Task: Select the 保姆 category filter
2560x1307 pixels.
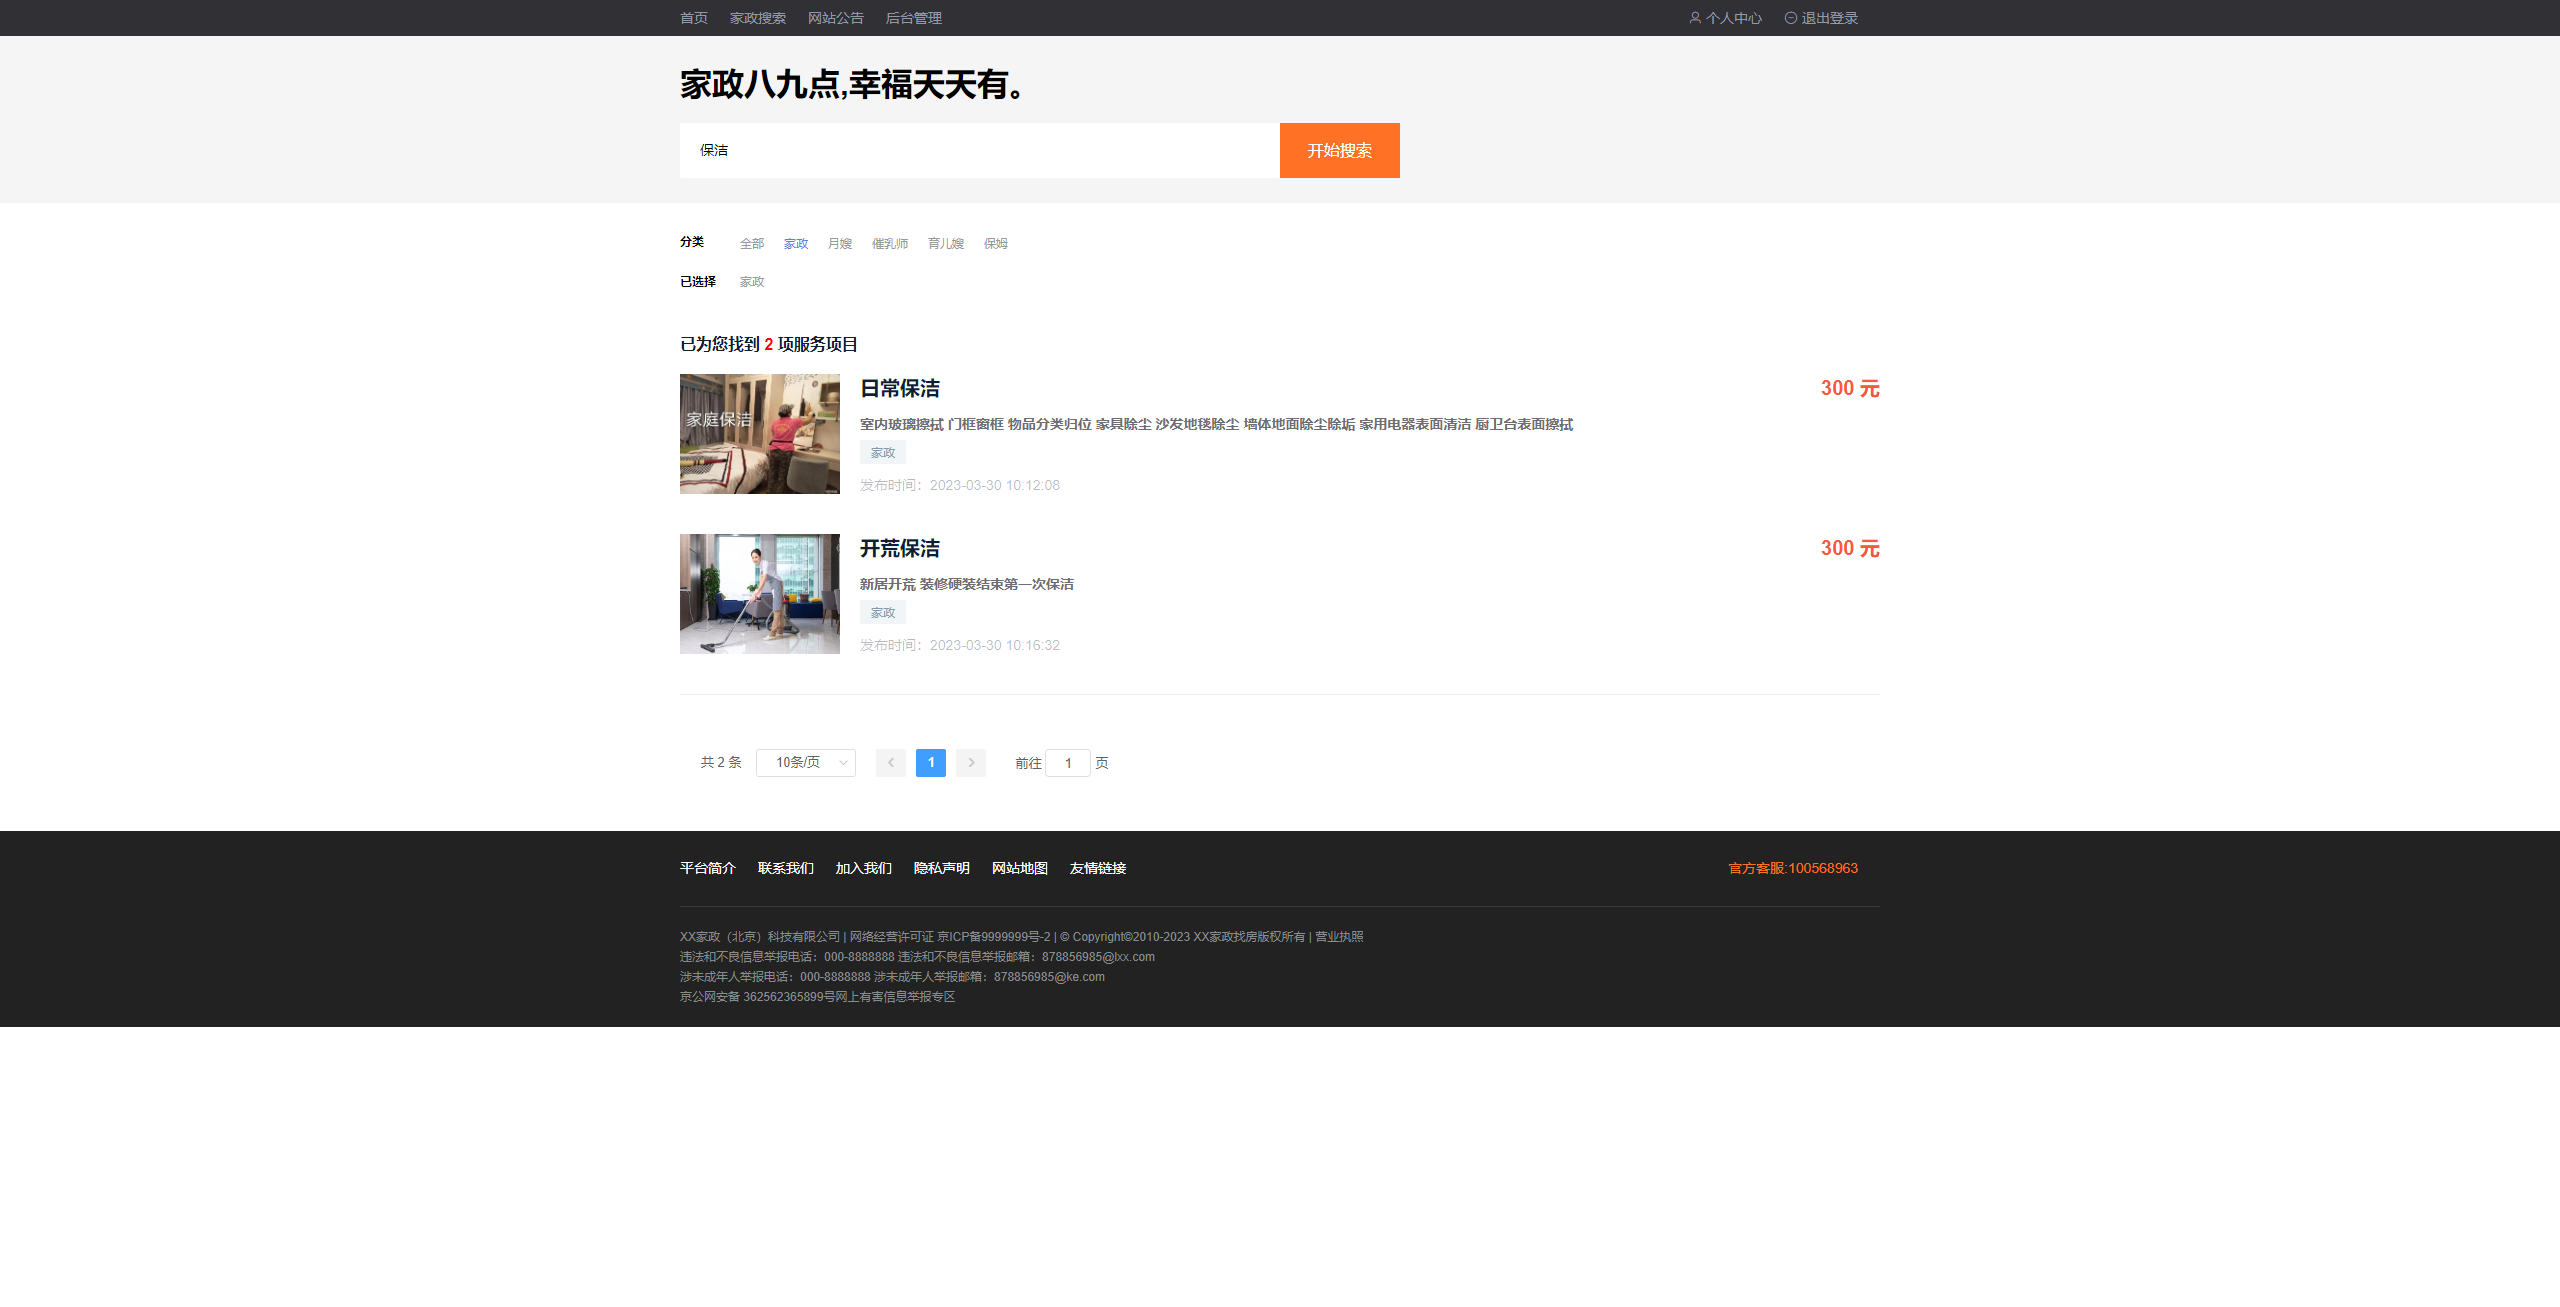Action: [x=995, y=243]
